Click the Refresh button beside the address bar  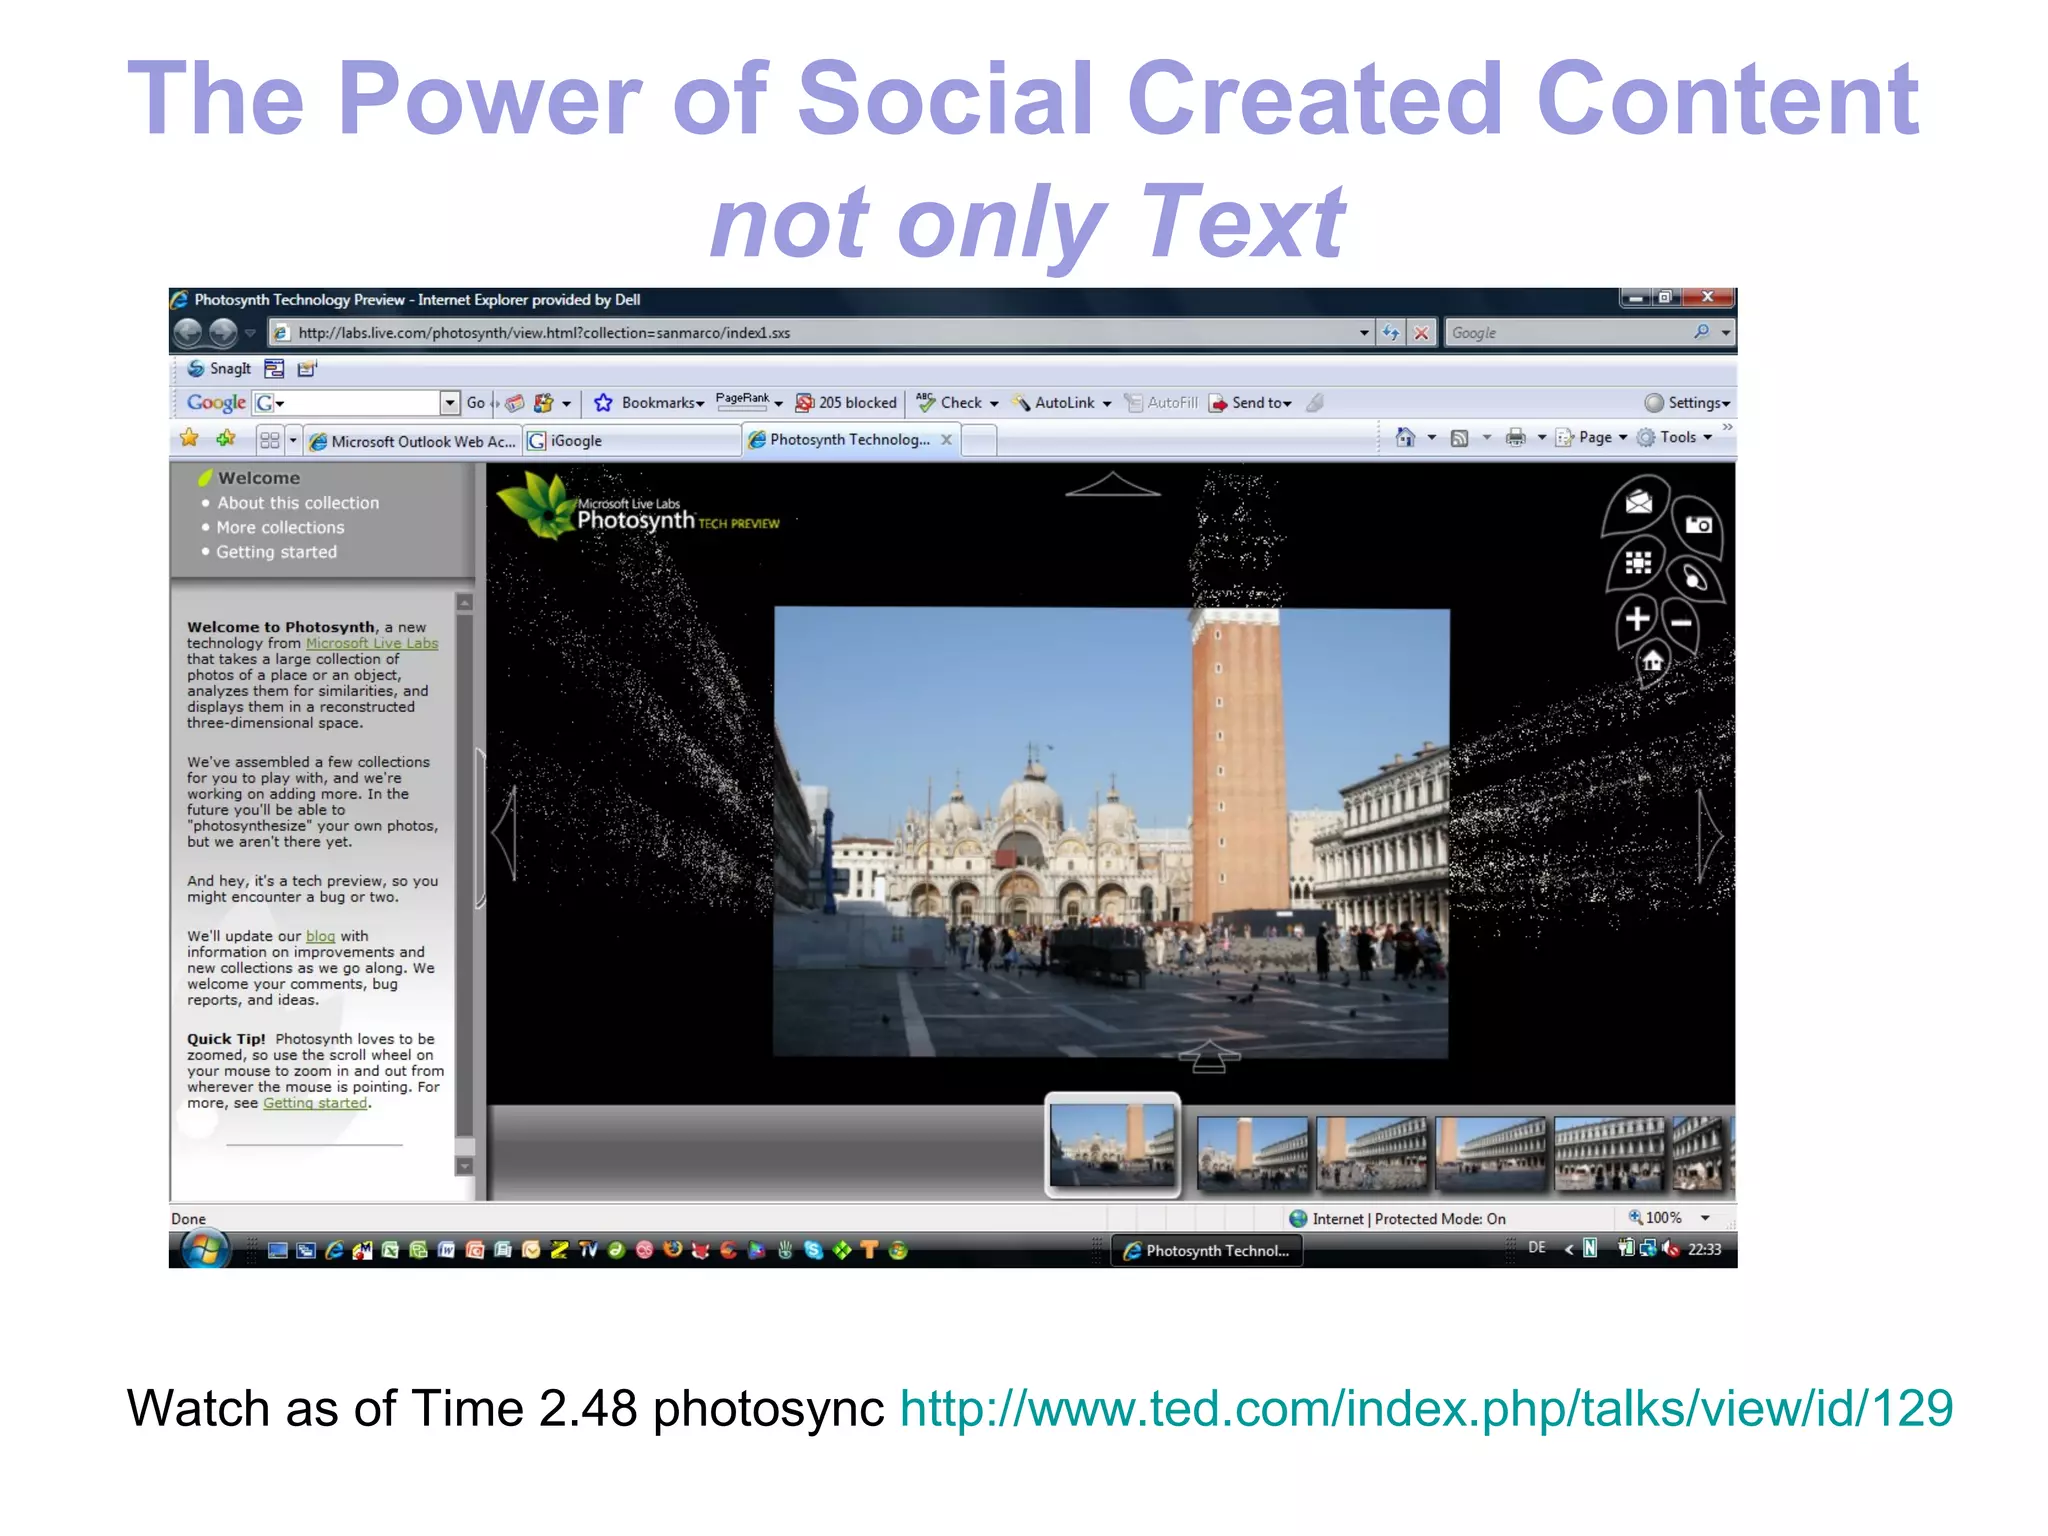click(x=1390, y=333)
